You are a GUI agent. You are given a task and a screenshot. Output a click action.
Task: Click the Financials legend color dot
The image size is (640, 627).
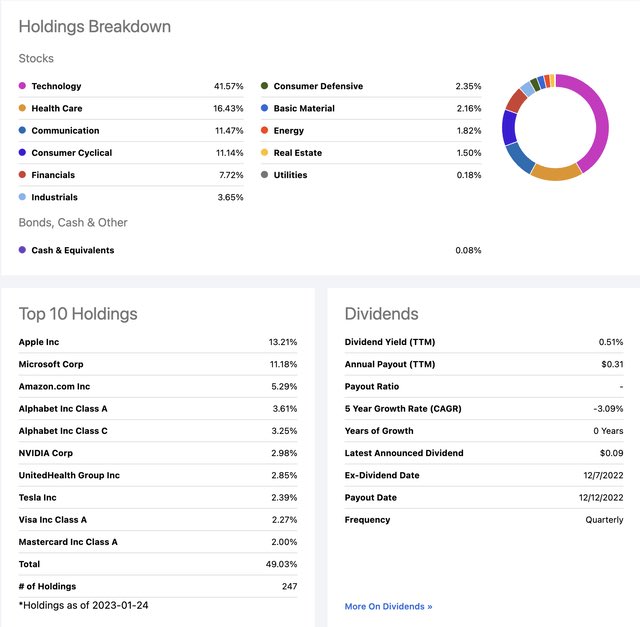click(x=22, y=175)
